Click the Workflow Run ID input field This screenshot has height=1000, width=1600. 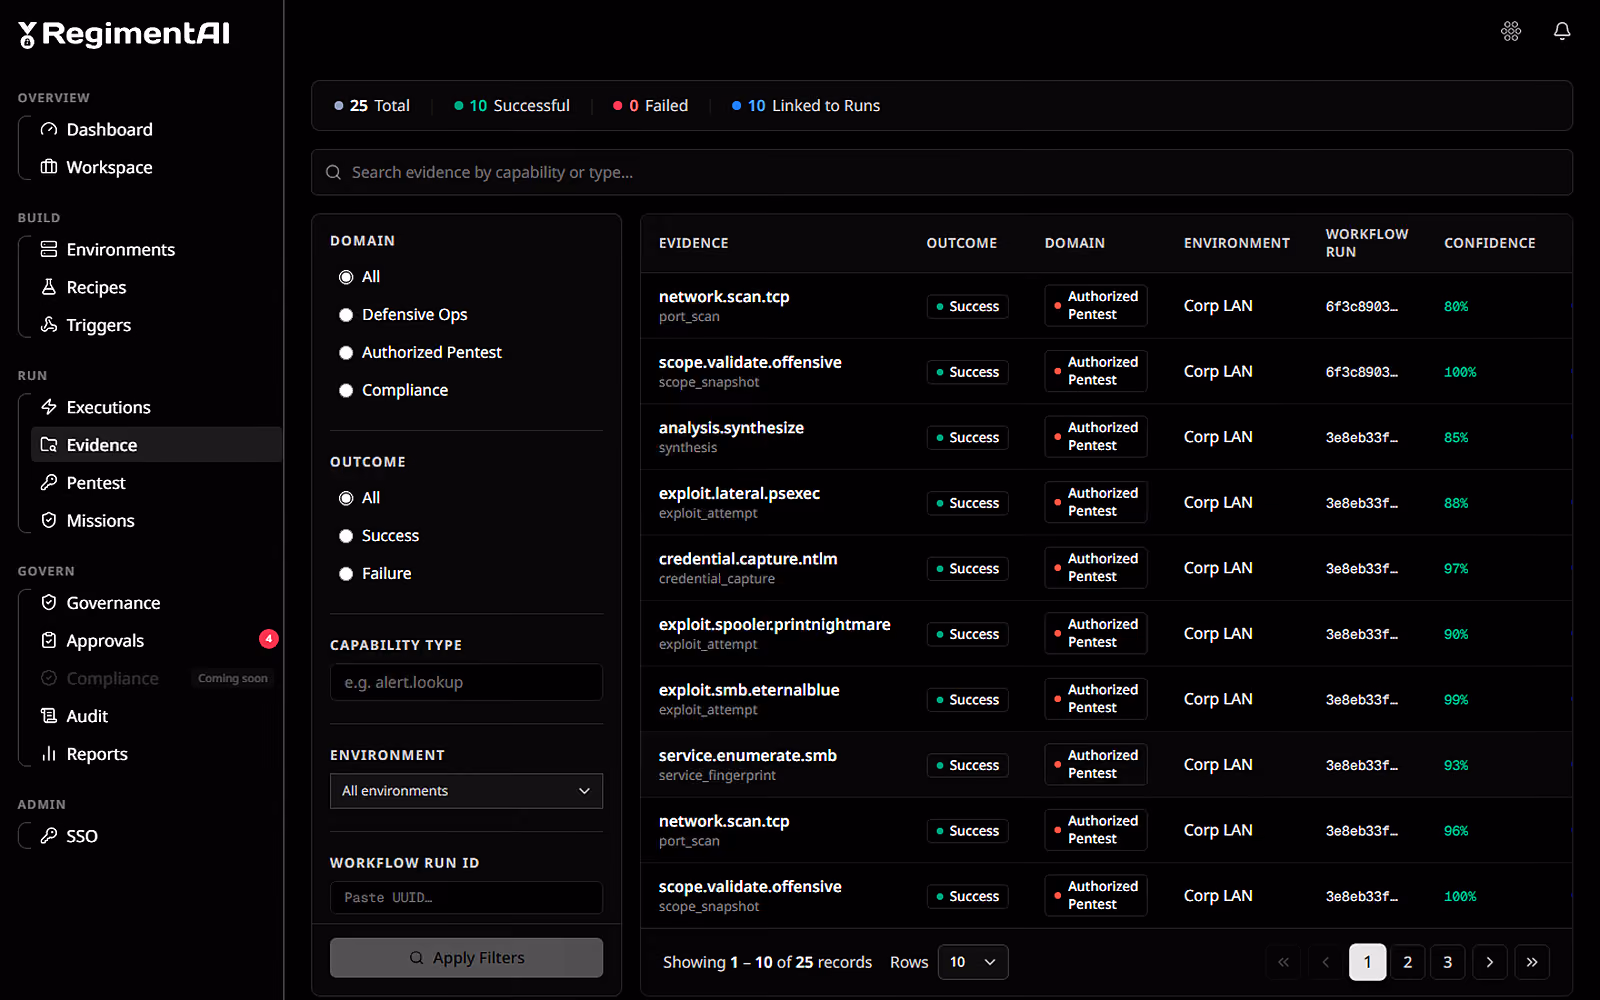466,897
